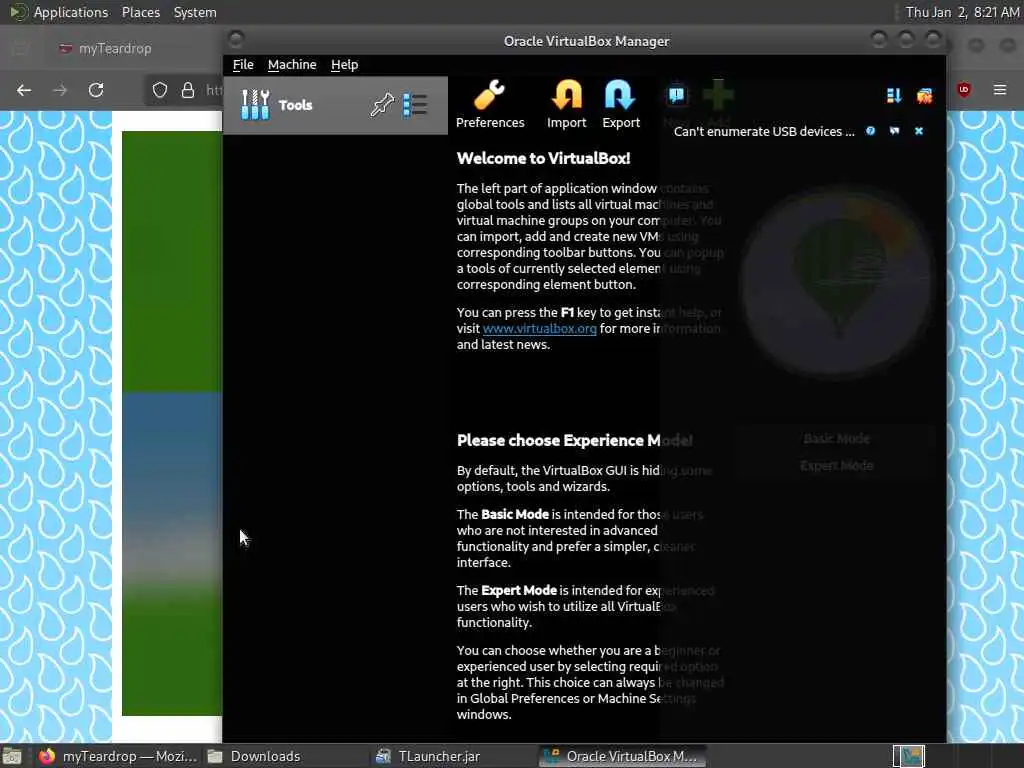Click Firefox Forward arrow in browser window
Viewport: 1024px width, 768px height.
pos(60,90)
